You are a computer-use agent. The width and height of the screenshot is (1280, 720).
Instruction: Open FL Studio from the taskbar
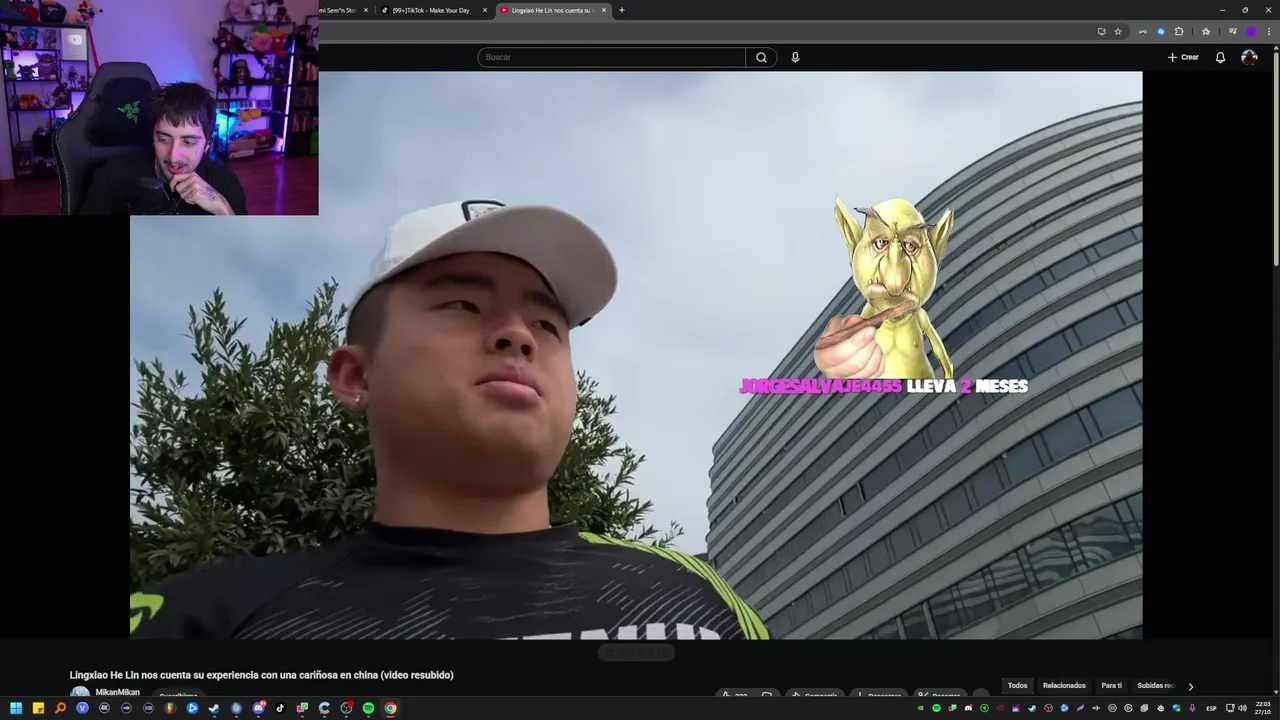[x=170, y=708]
